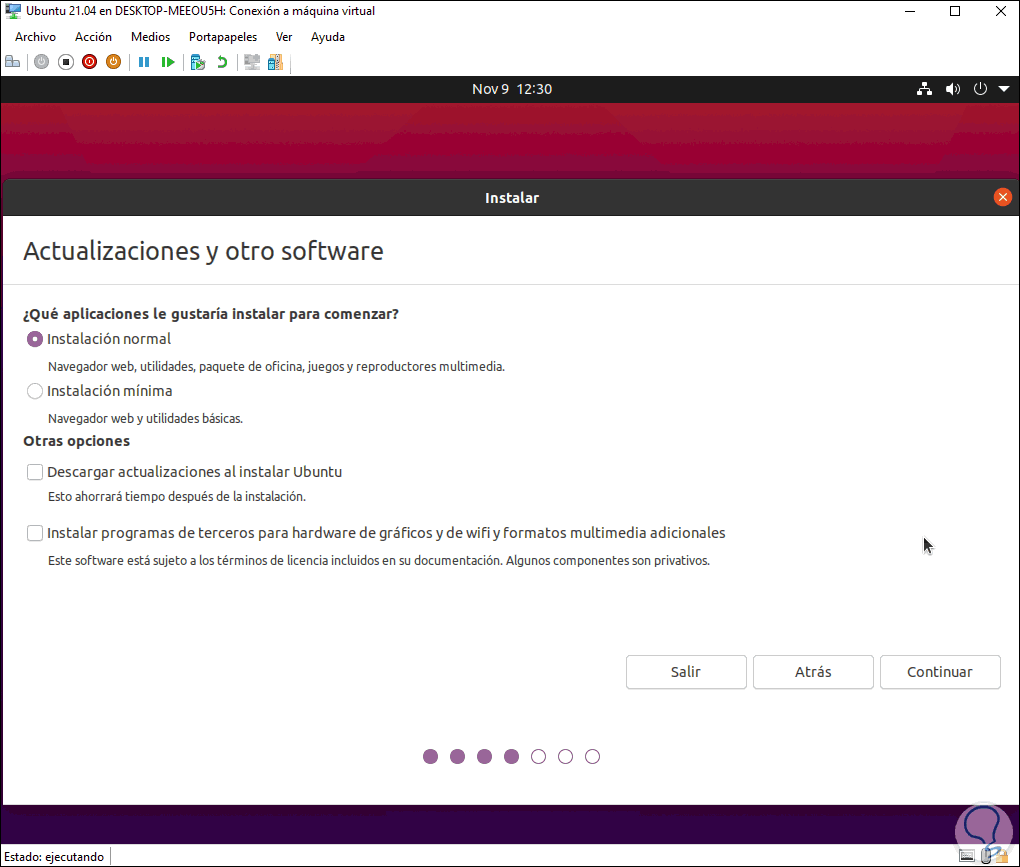
Task: Click the share resources toolbar icon
Action: 275,62
